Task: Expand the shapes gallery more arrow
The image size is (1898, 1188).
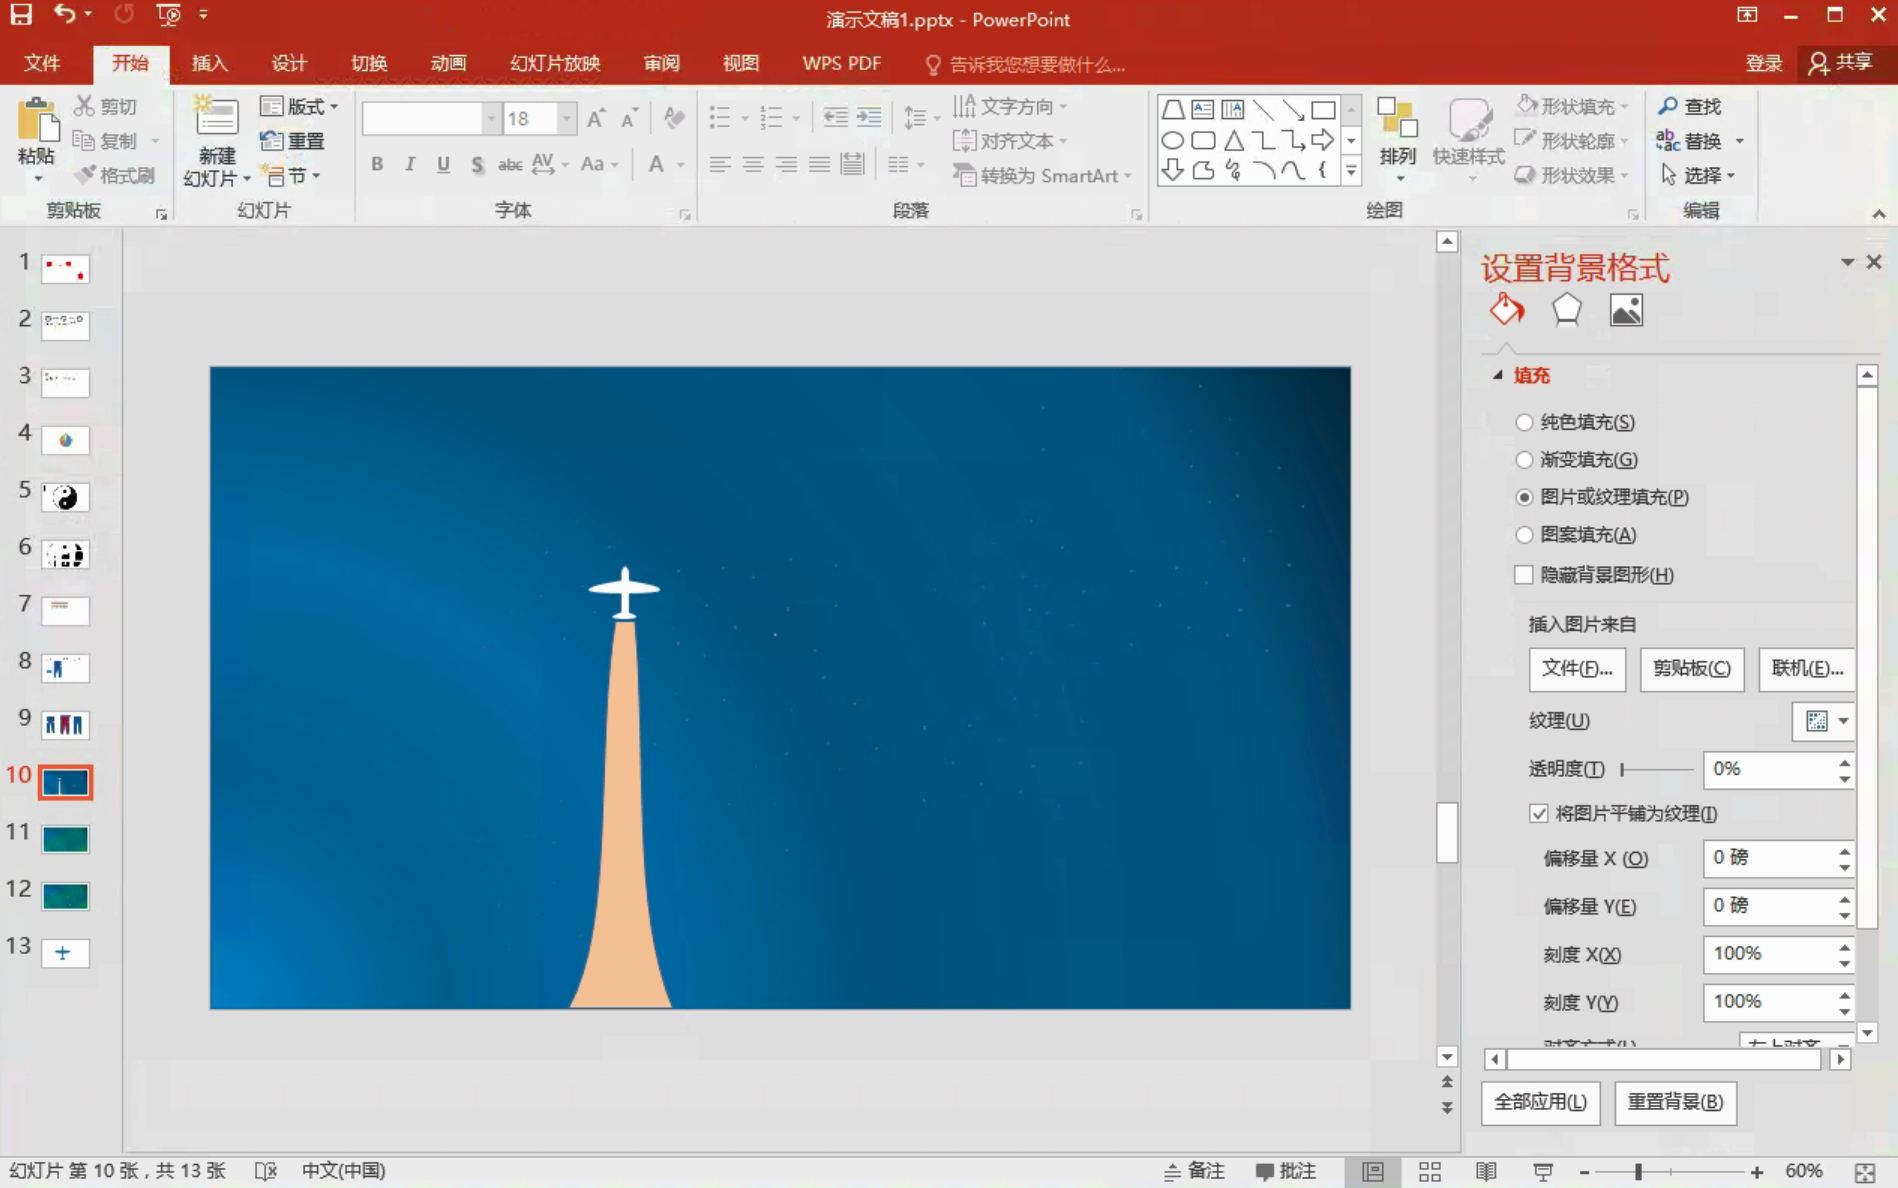Action: click(1351, 172)
